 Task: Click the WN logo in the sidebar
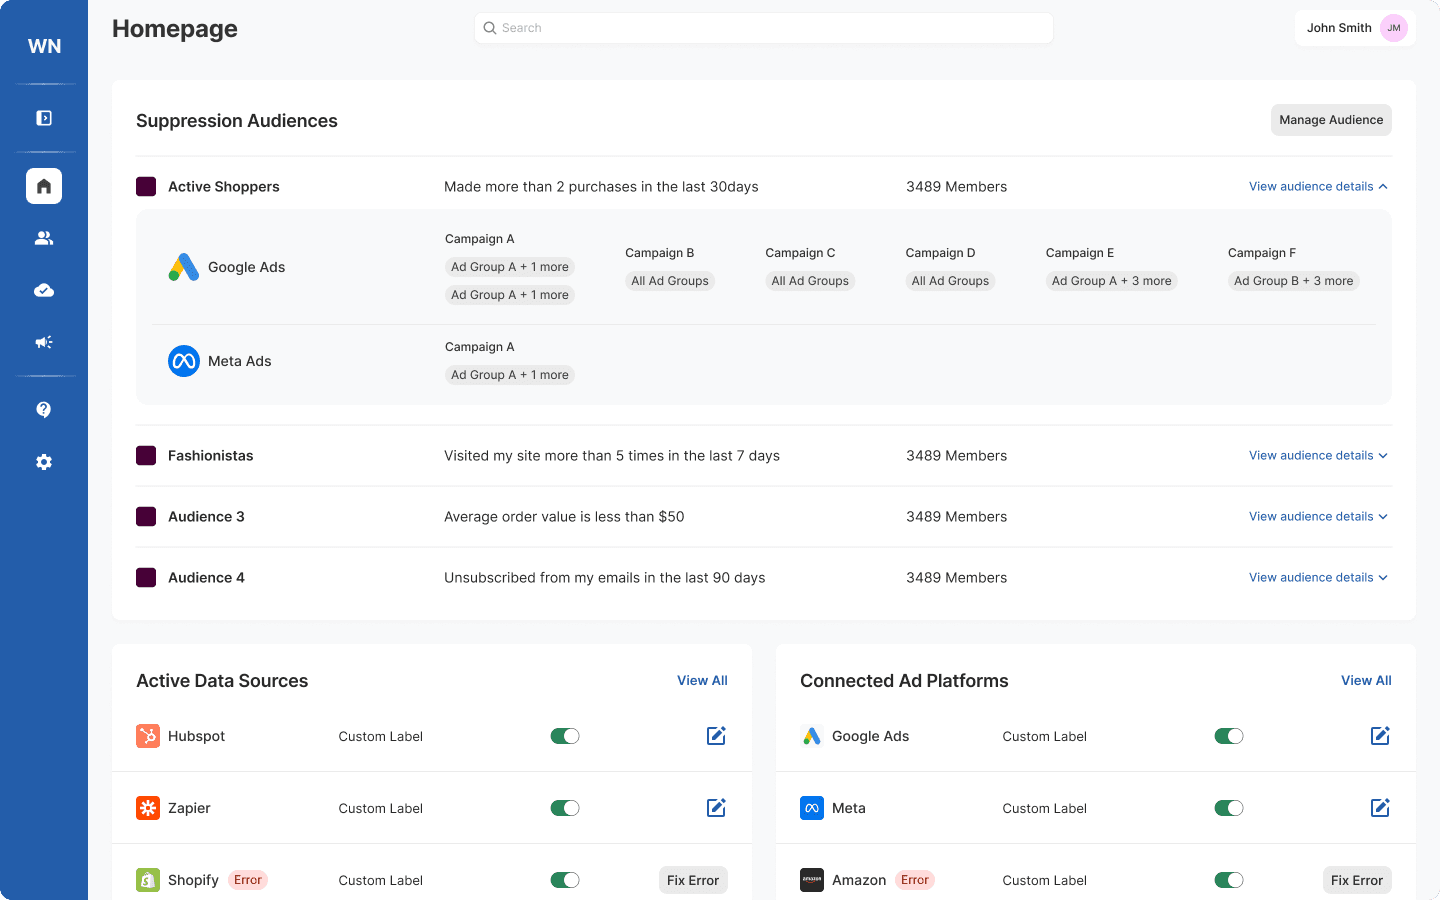coord(44,46)
